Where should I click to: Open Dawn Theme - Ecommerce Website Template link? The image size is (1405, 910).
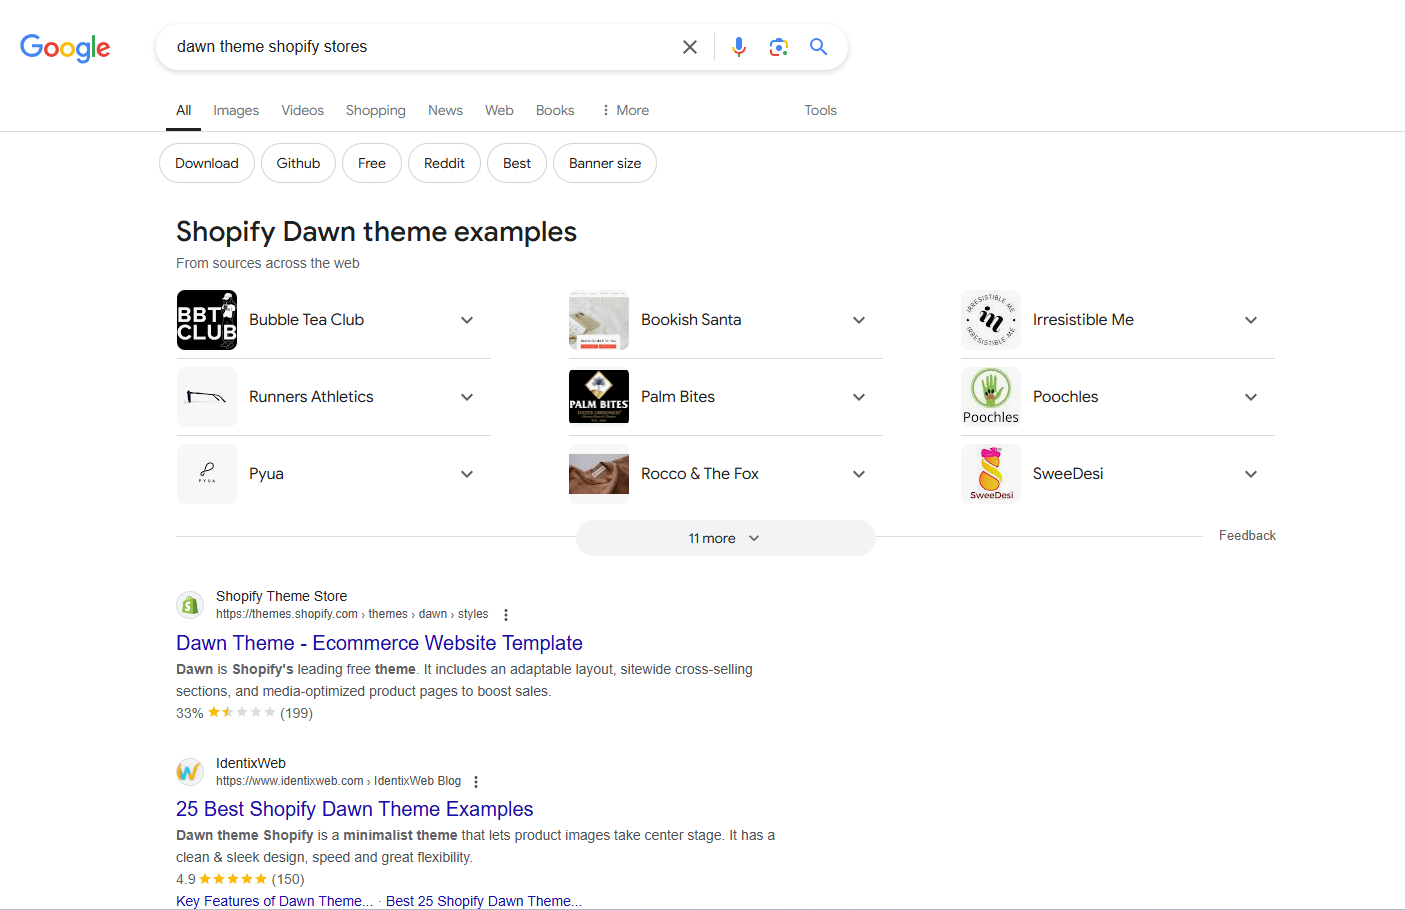click(x=379, y=643)
